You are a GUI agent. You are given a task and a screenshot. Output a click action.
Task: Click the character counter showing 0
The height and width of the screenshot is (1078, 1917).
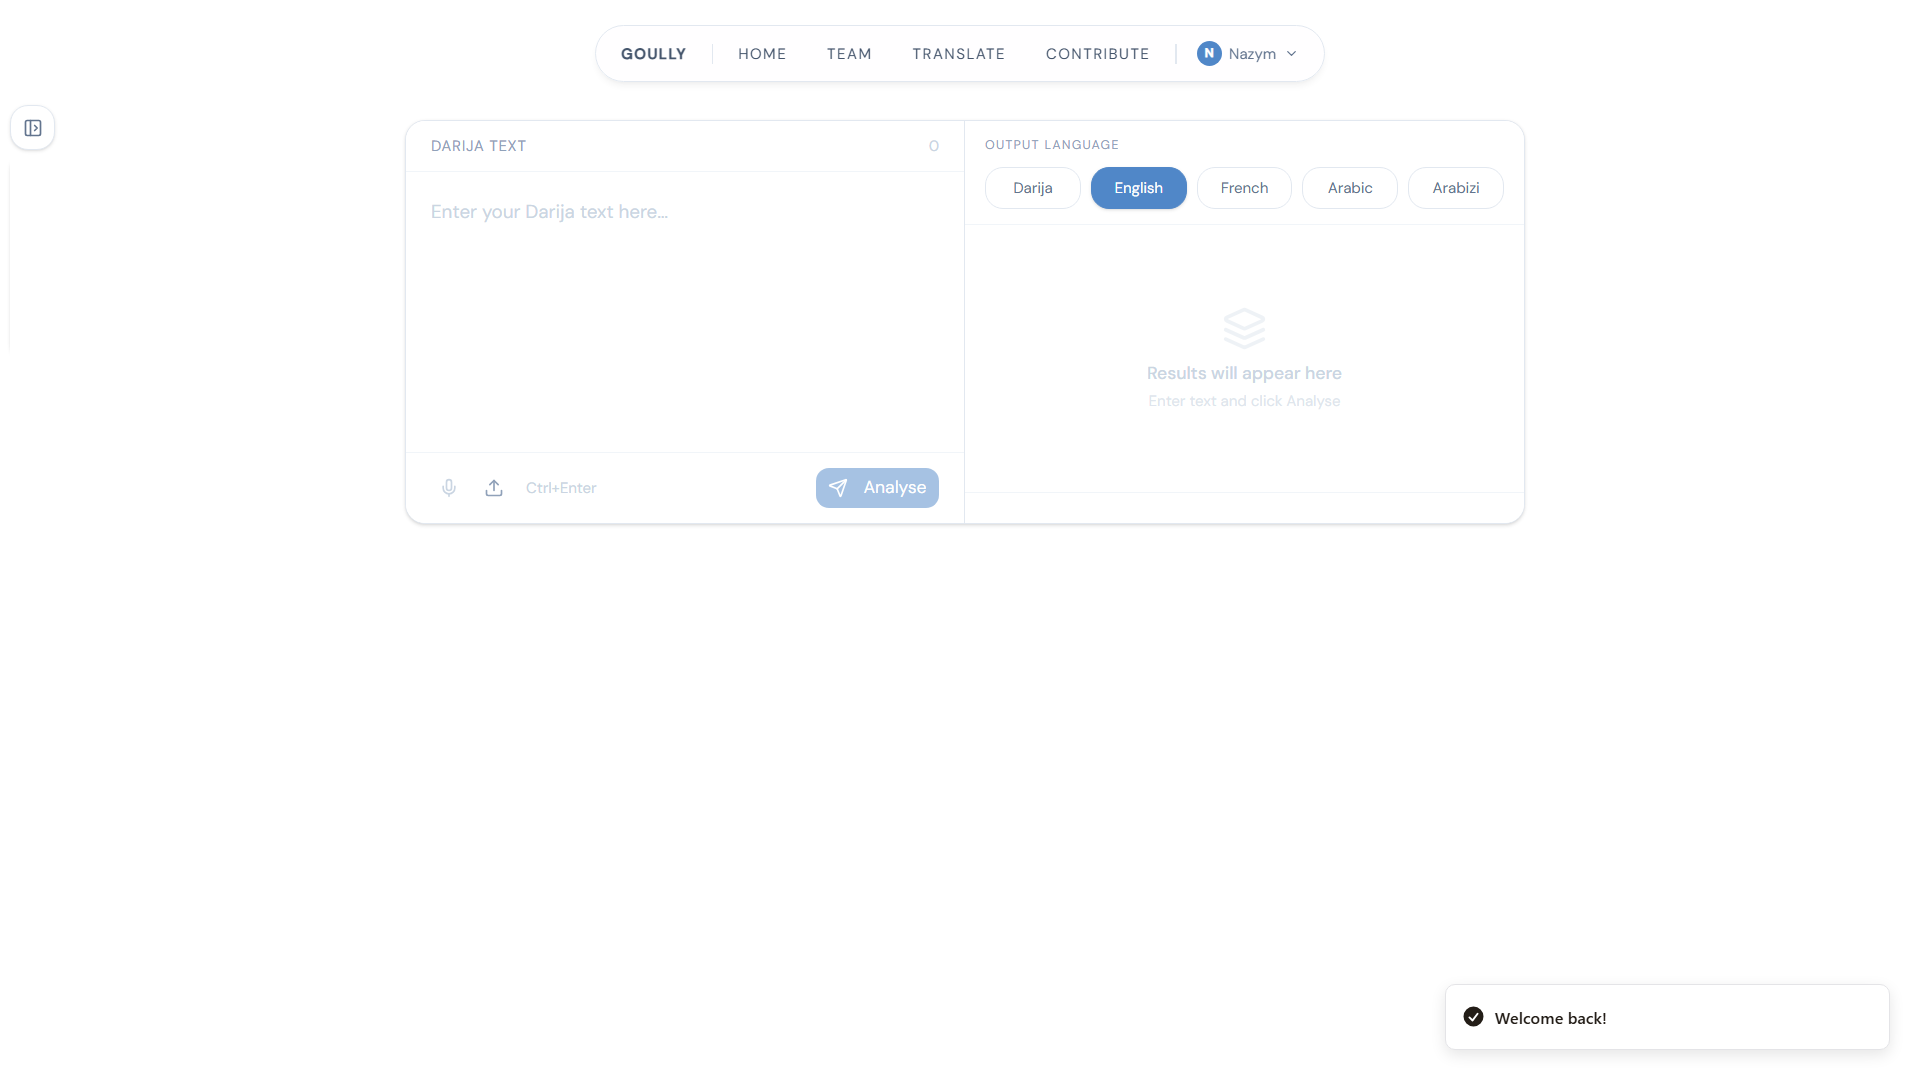click(934, 146)
